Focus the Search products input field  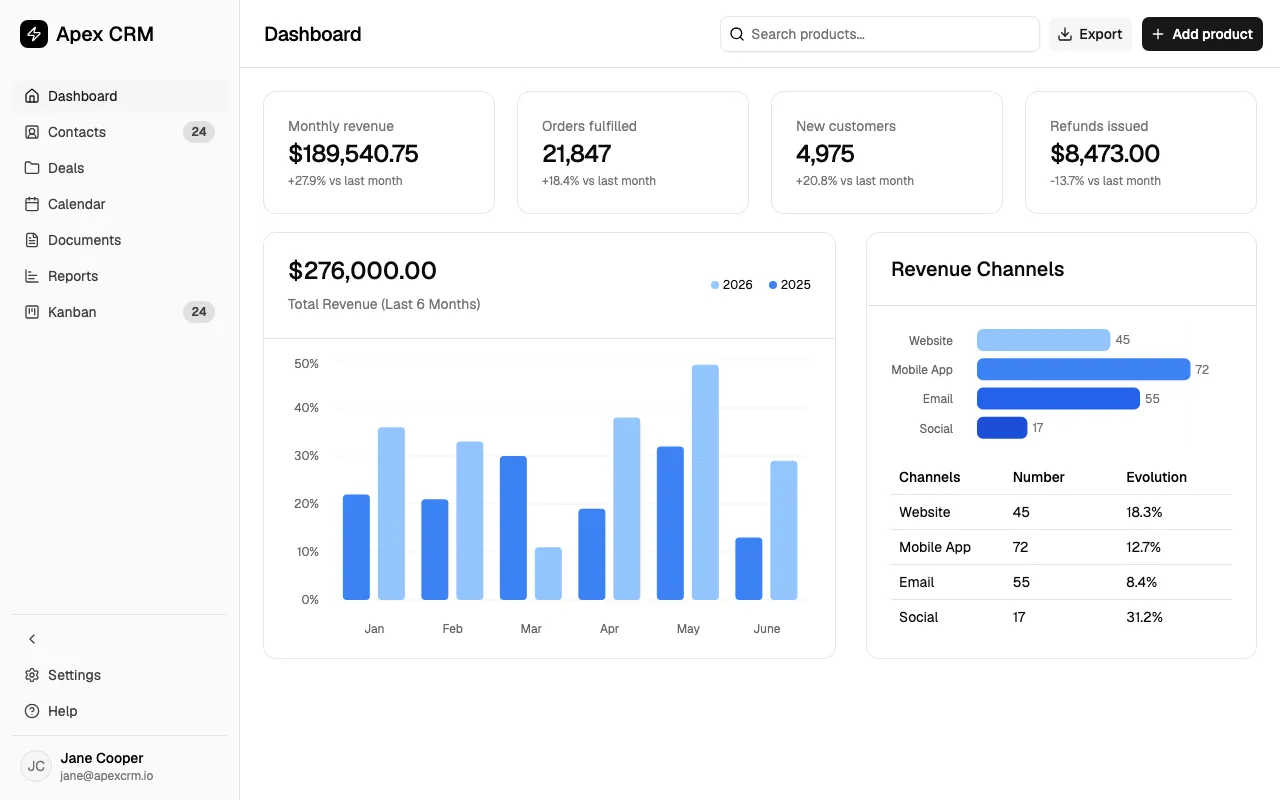click(x=880, y=34)
